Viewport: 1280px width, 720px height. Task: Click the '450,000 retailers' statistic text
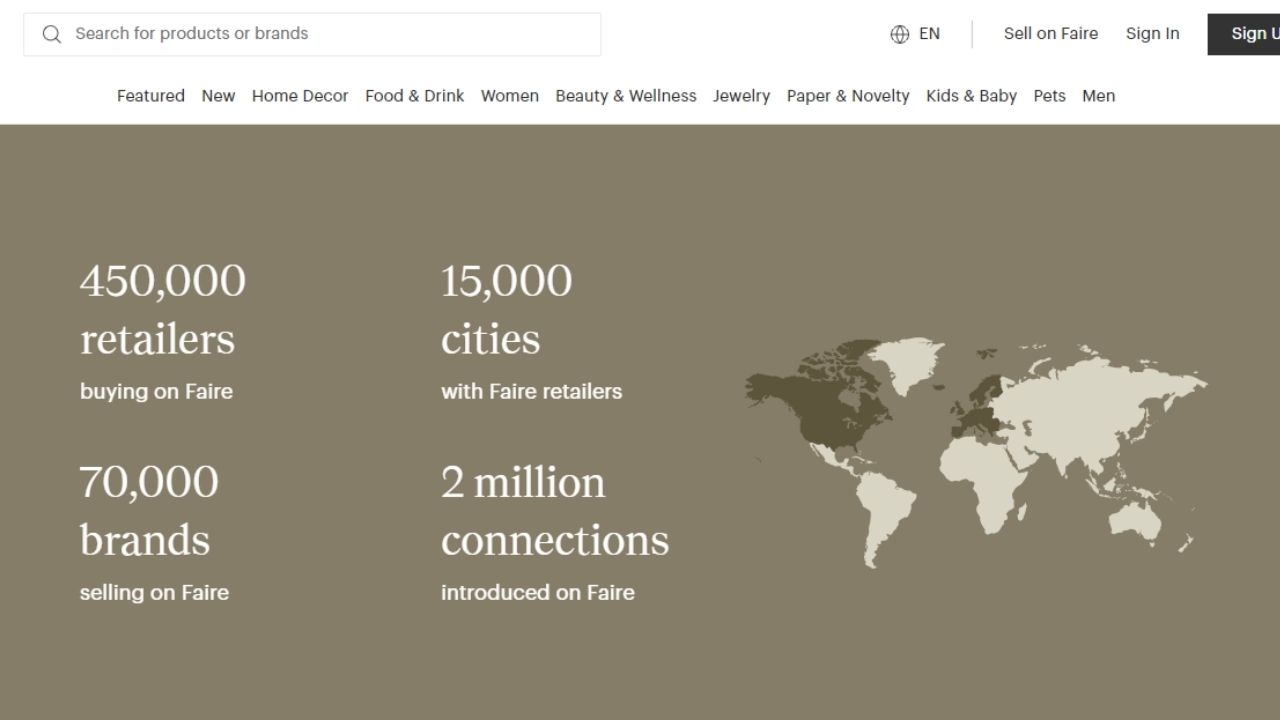pyautogui.click(x=163, y=310)
